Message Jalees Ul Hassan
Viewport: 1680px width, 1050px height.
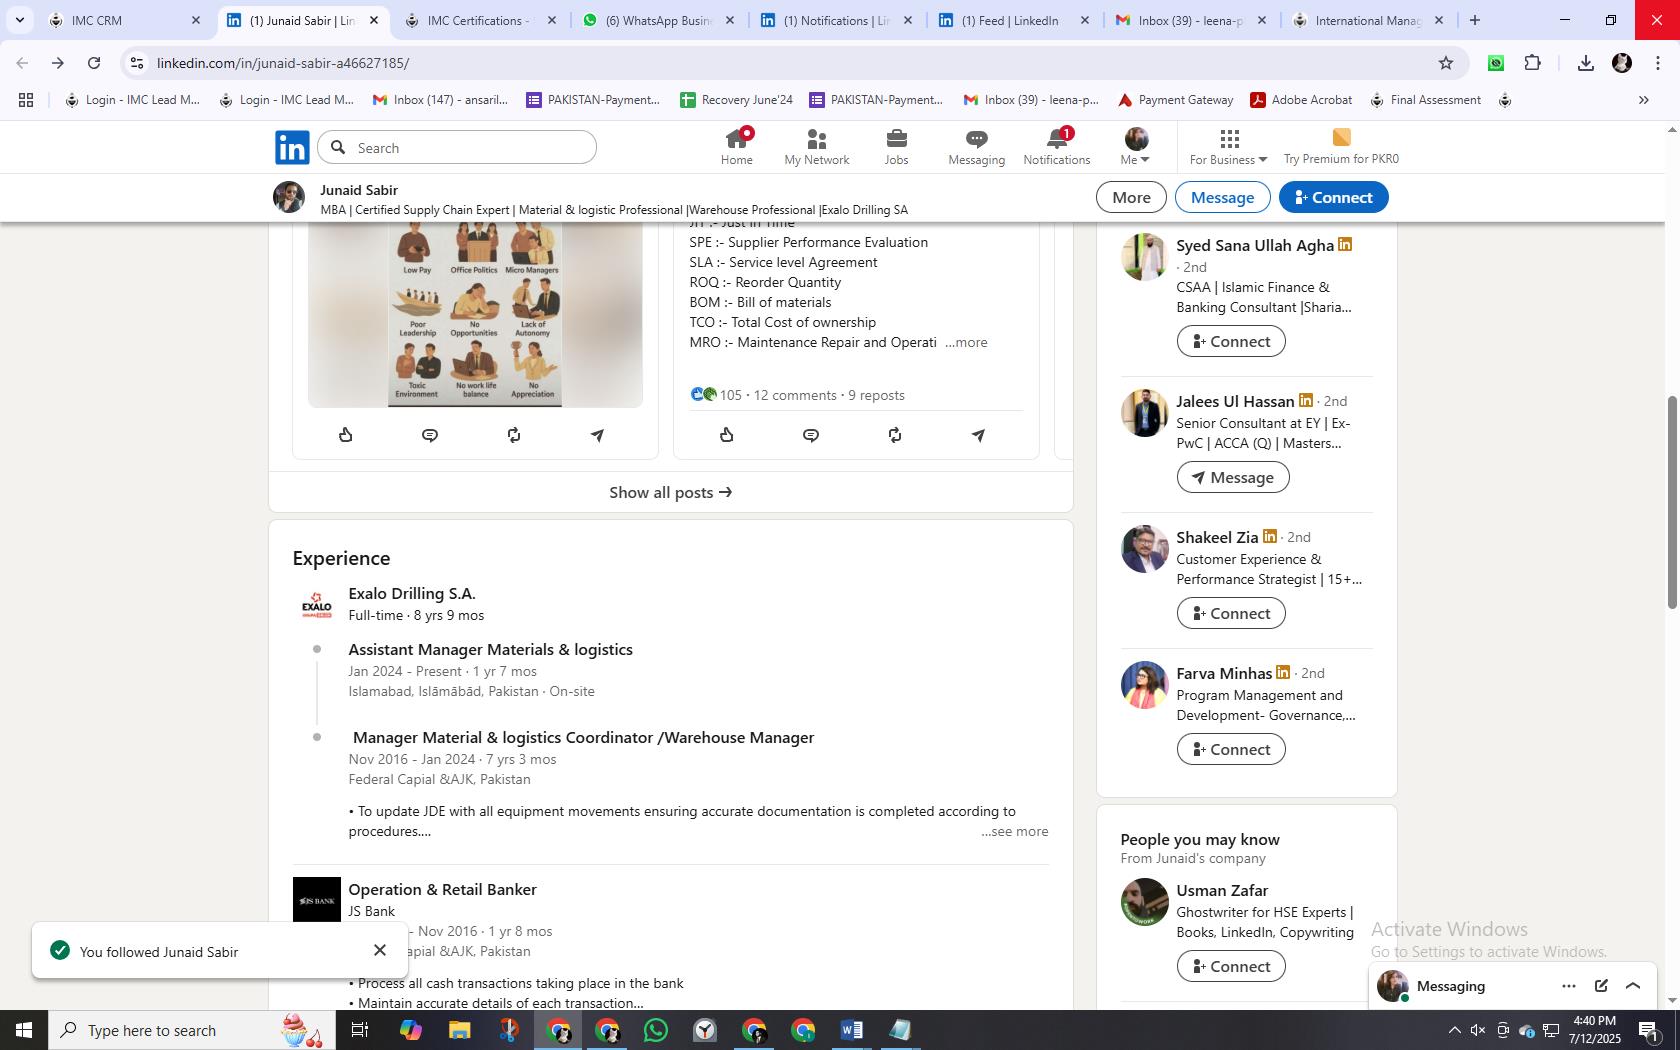pos(1233,477)
